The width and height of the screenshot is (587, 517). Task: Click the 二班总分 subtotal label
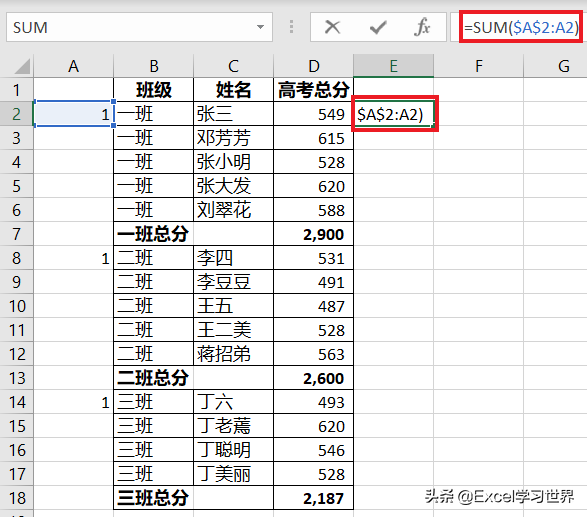153,378
